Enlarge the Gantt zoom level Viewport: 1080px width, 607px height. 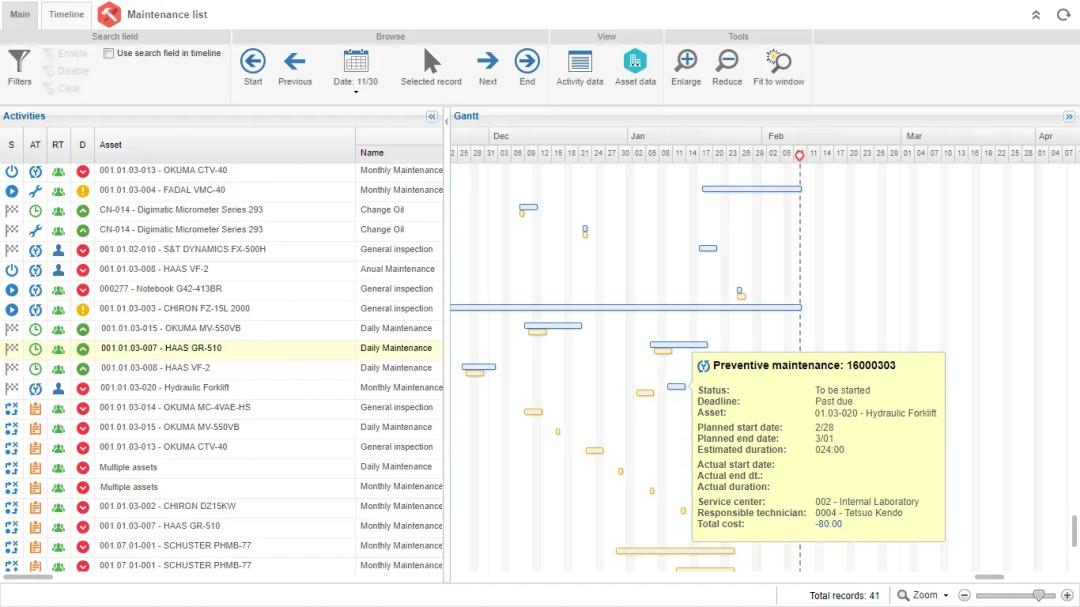click(686, 67)
